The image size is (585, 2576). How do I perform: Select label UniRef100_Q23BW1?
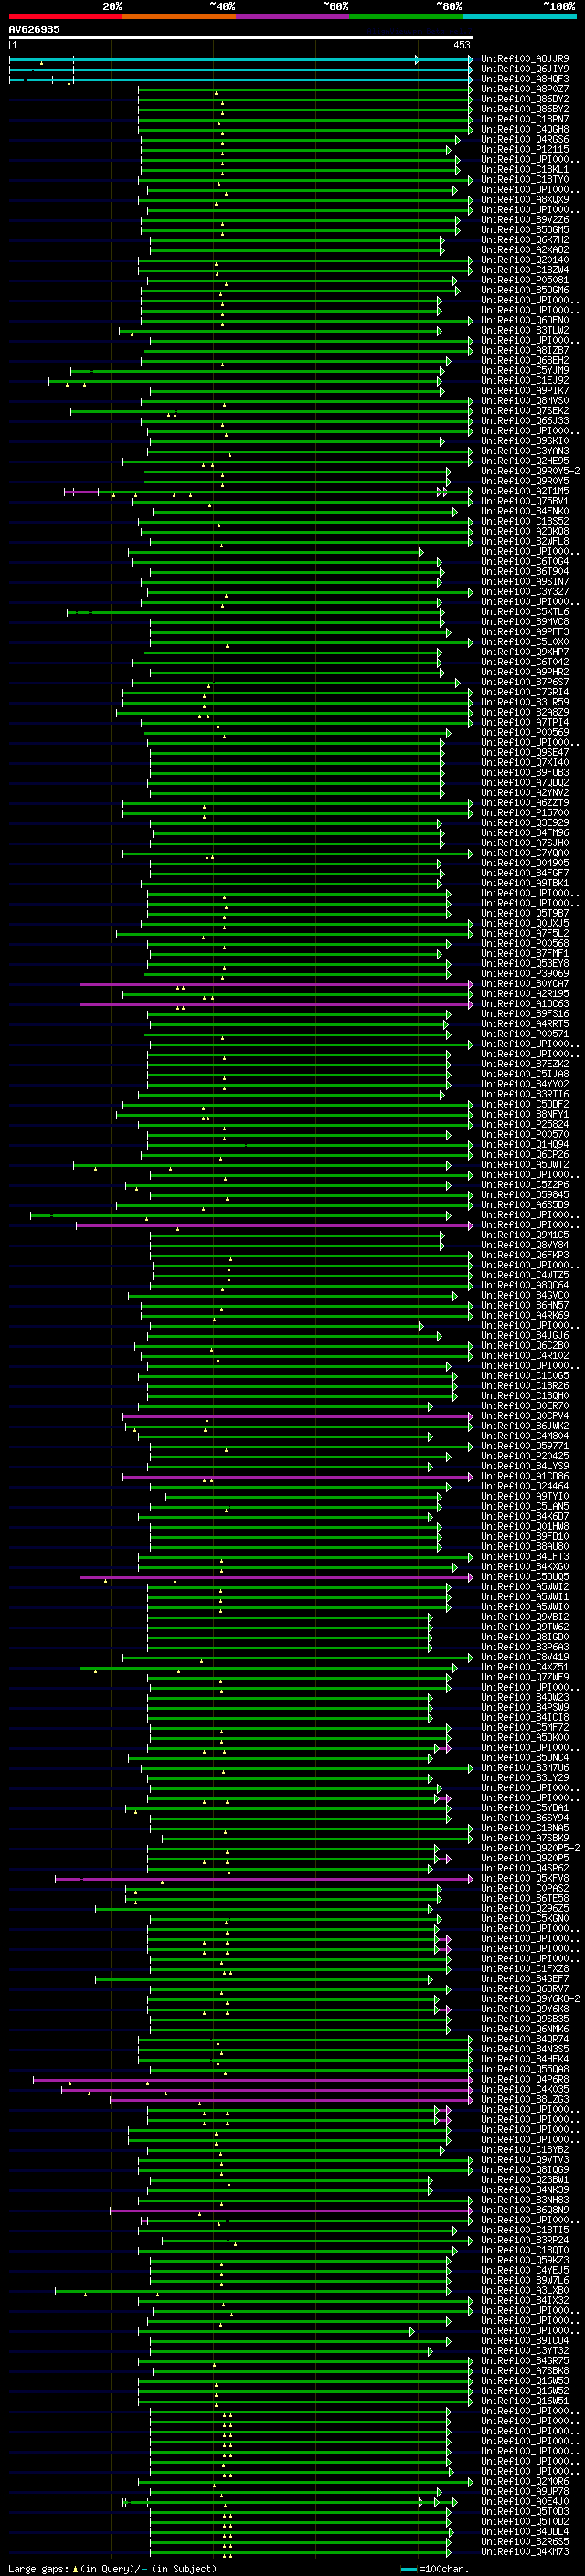(525, 2179)
